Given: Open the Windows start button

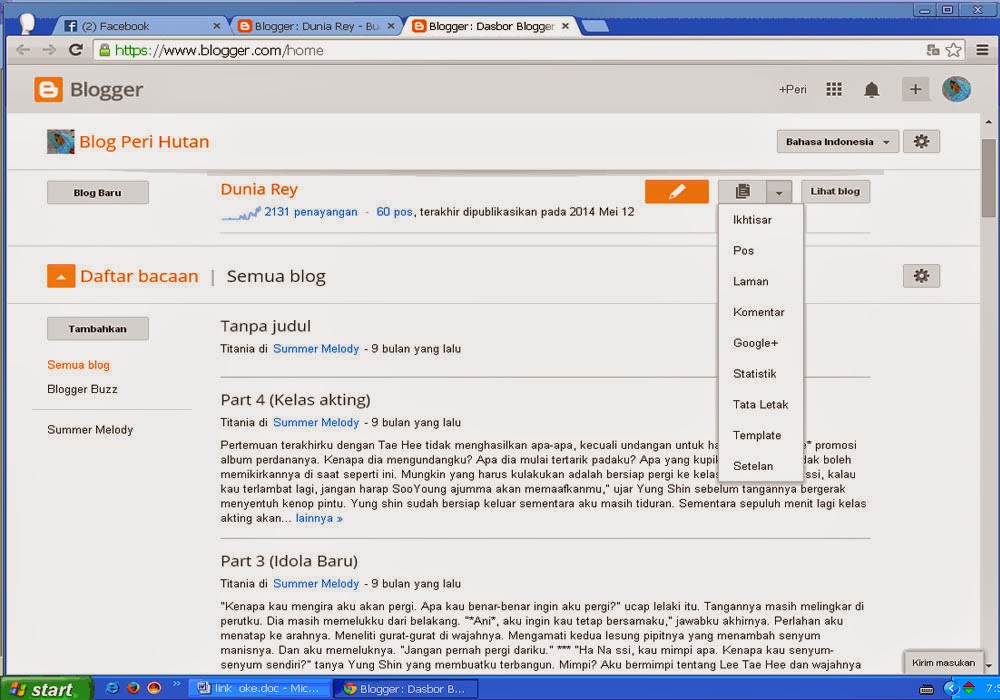Looking at the screenshot, I should 45,689.
